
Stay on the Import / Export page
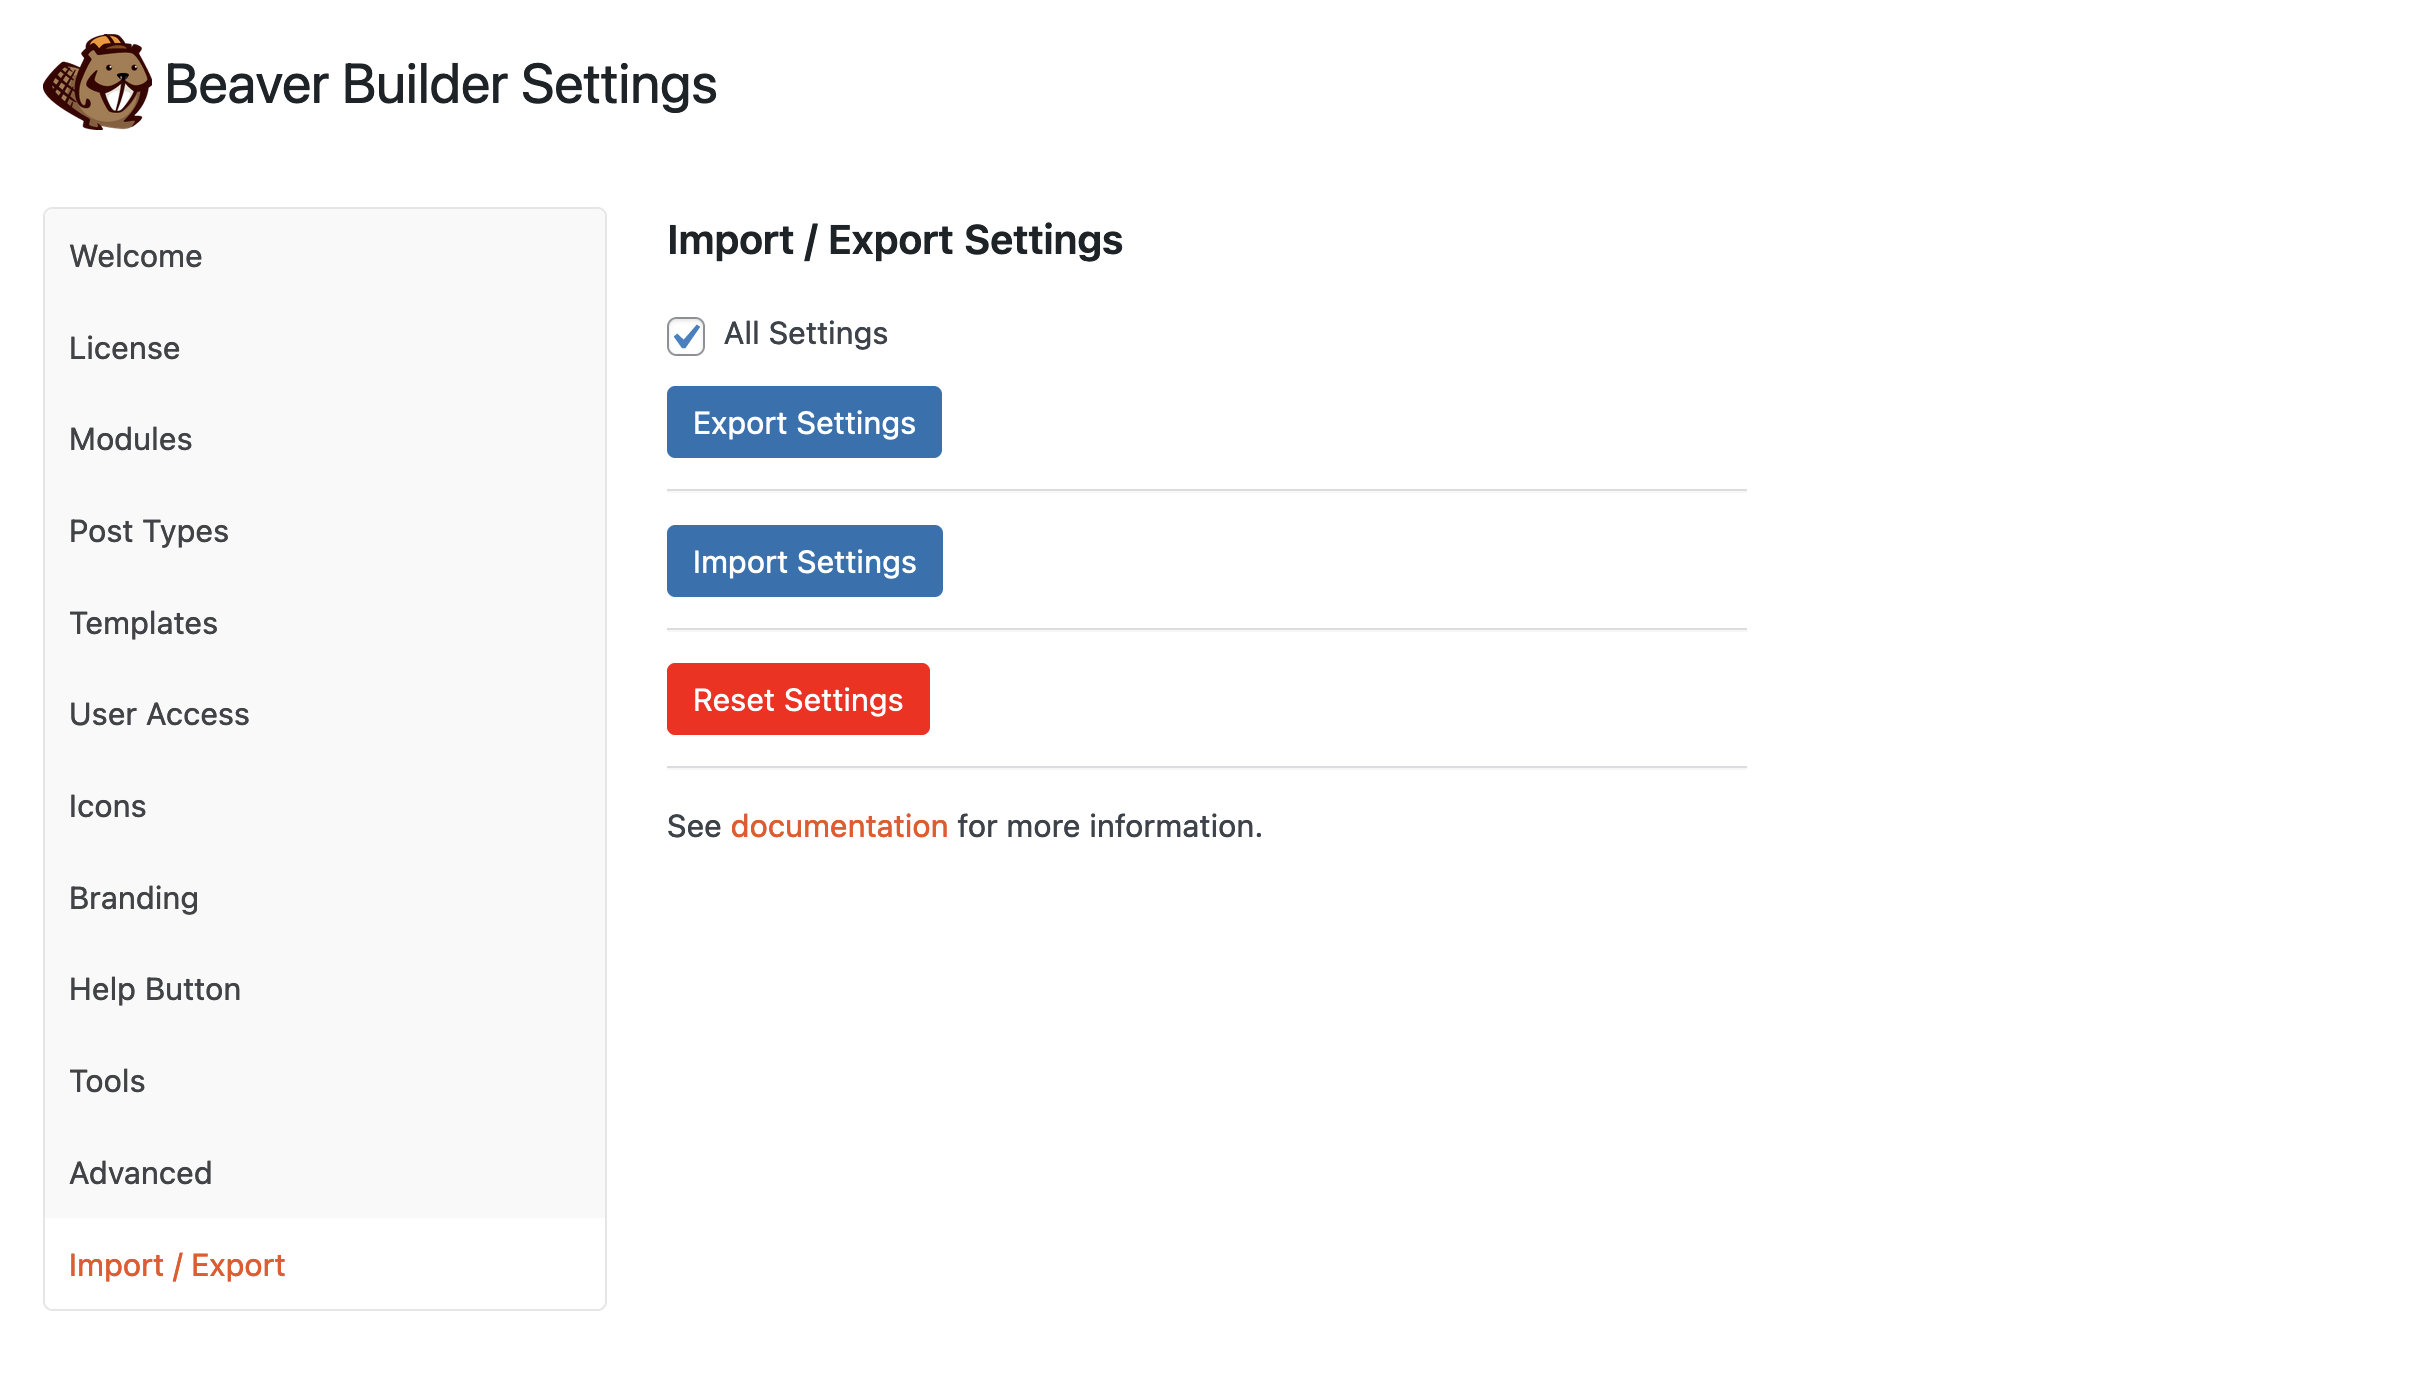coord(177,1264)
